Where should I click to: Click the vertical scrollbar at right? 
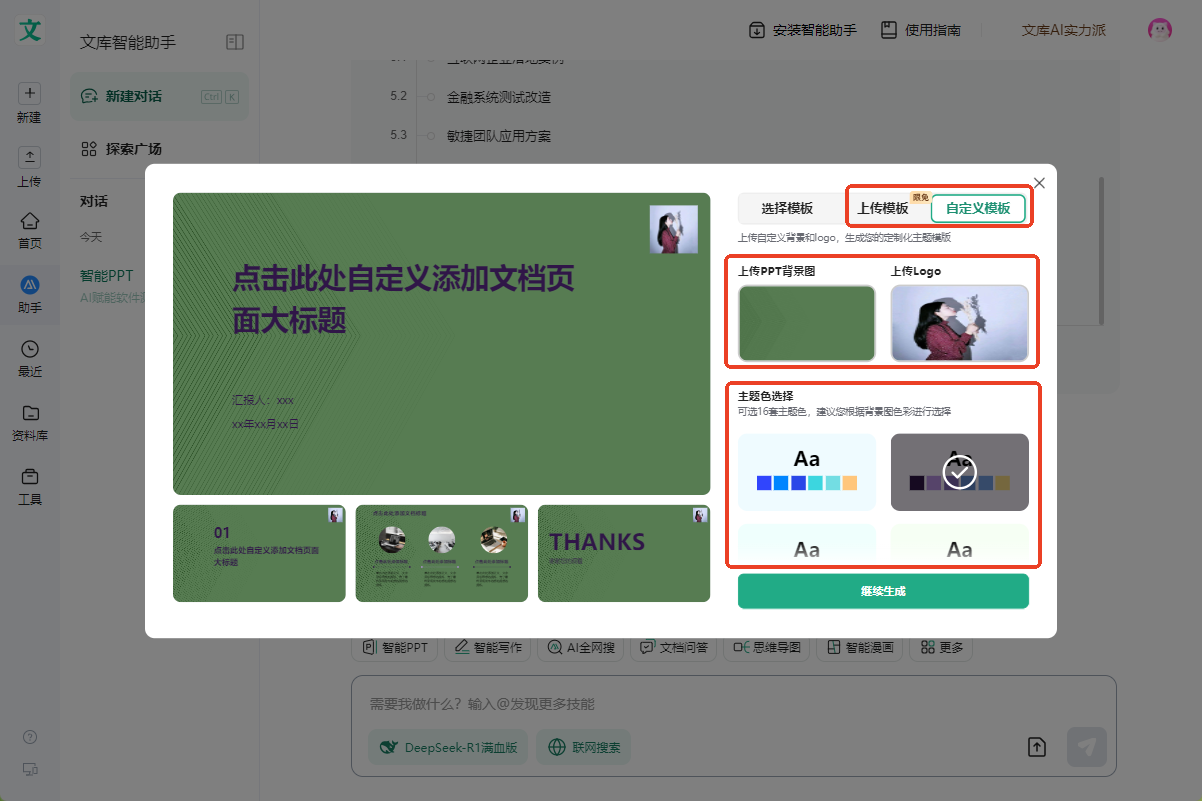(x=1102, y=250)
